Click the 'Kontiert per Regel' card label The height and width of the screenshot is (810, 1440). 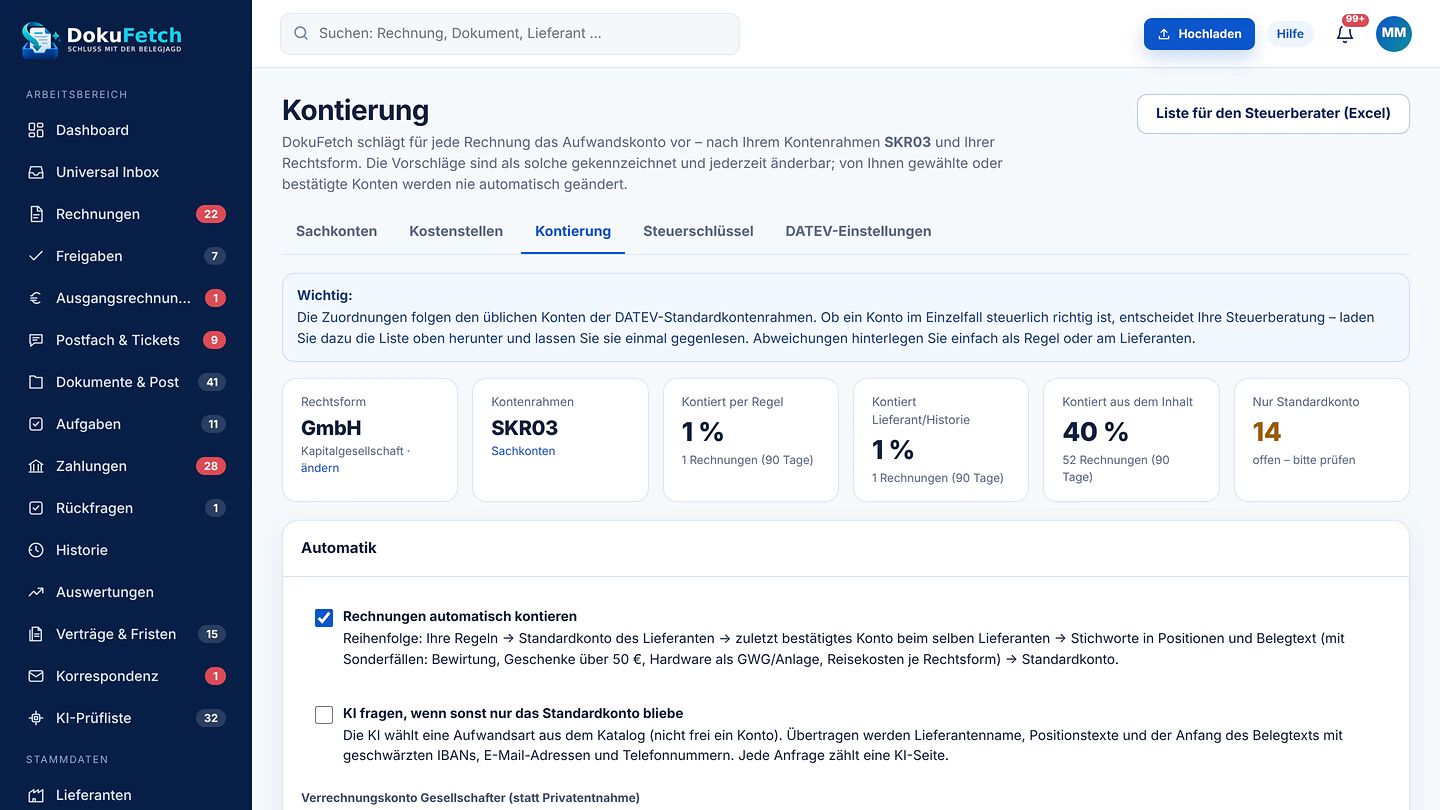tap(733, 402)
